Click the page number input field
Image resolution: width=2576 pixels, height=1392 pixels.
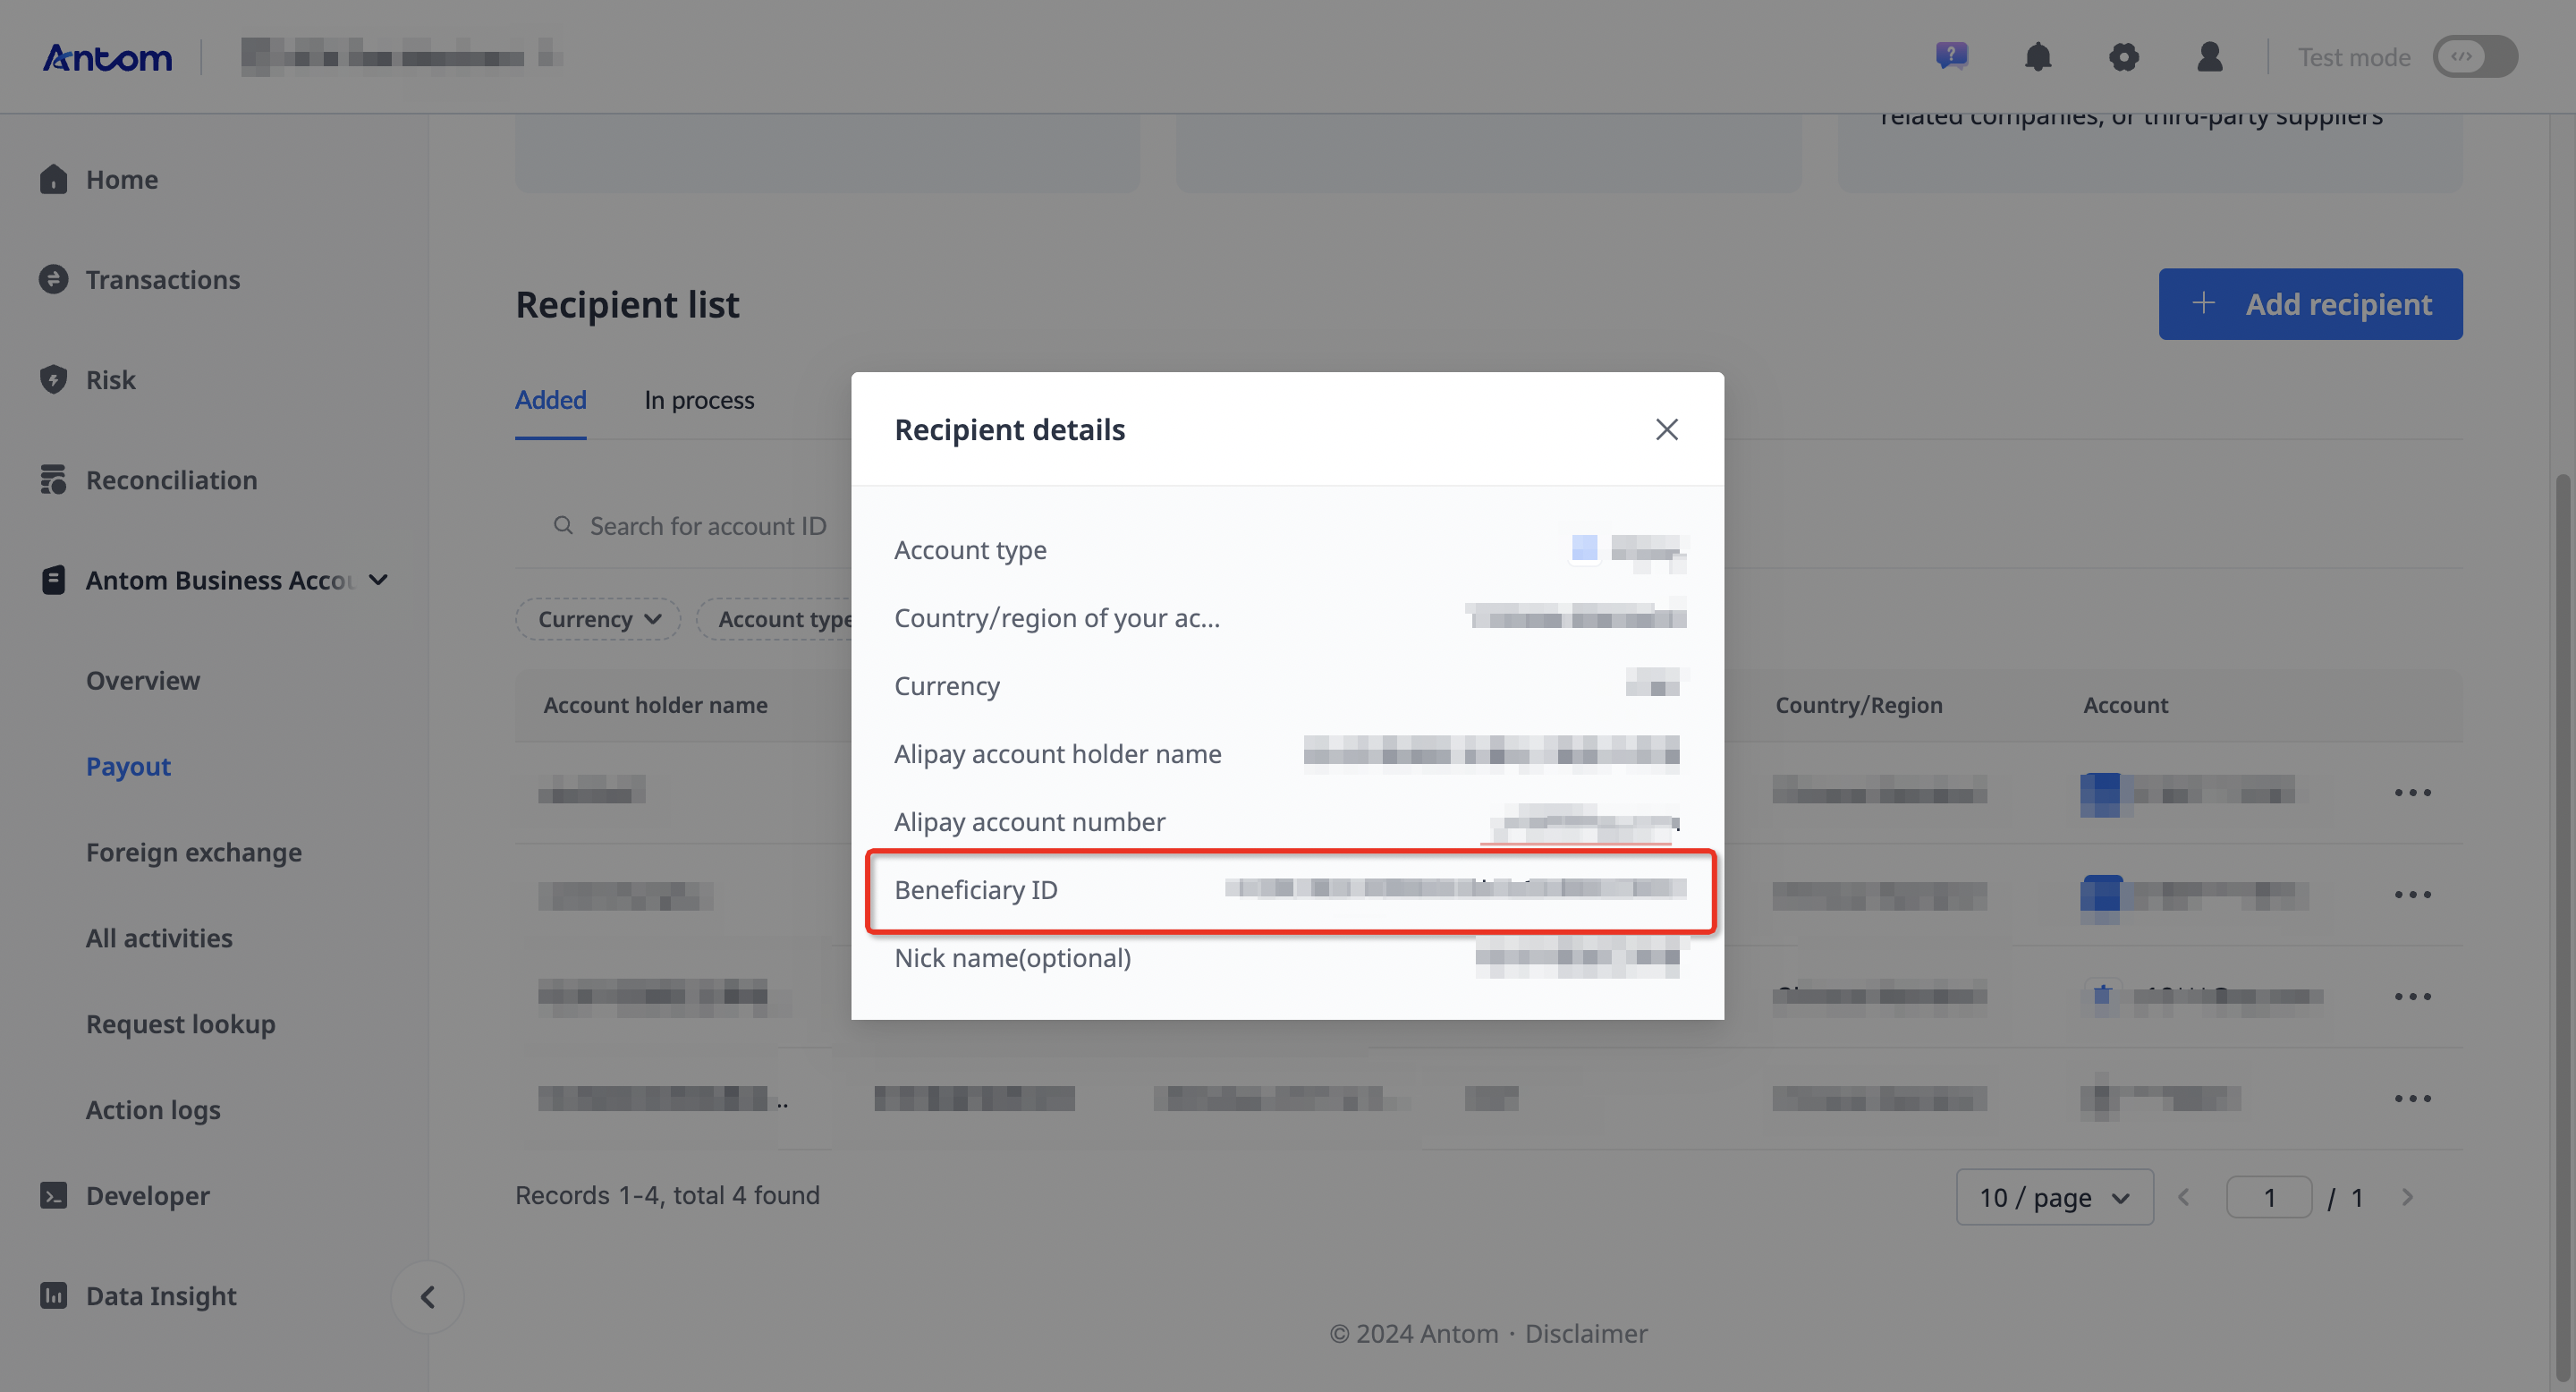(2269, 1197)
